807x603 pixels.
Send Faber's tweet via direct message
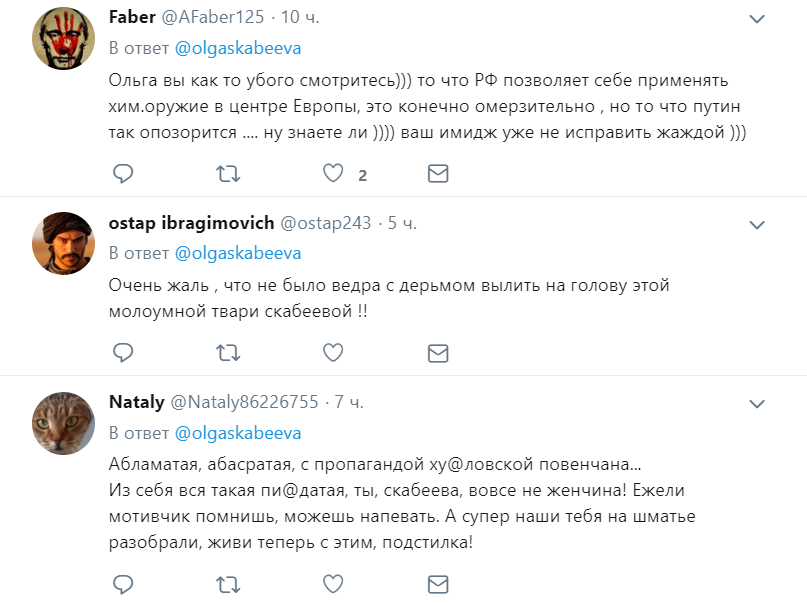438,174
